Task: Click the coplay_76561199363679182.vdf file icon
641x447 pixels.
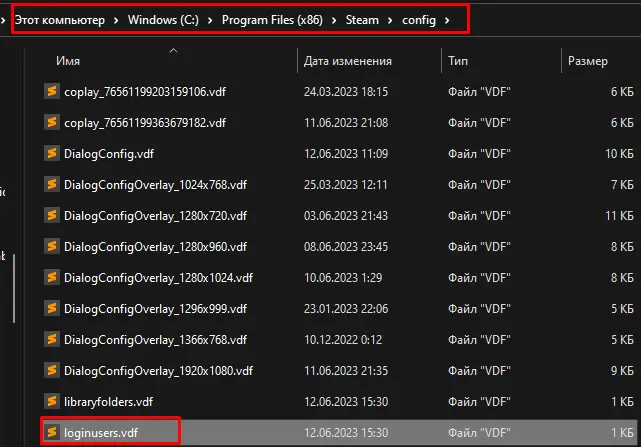Action: 52,122
